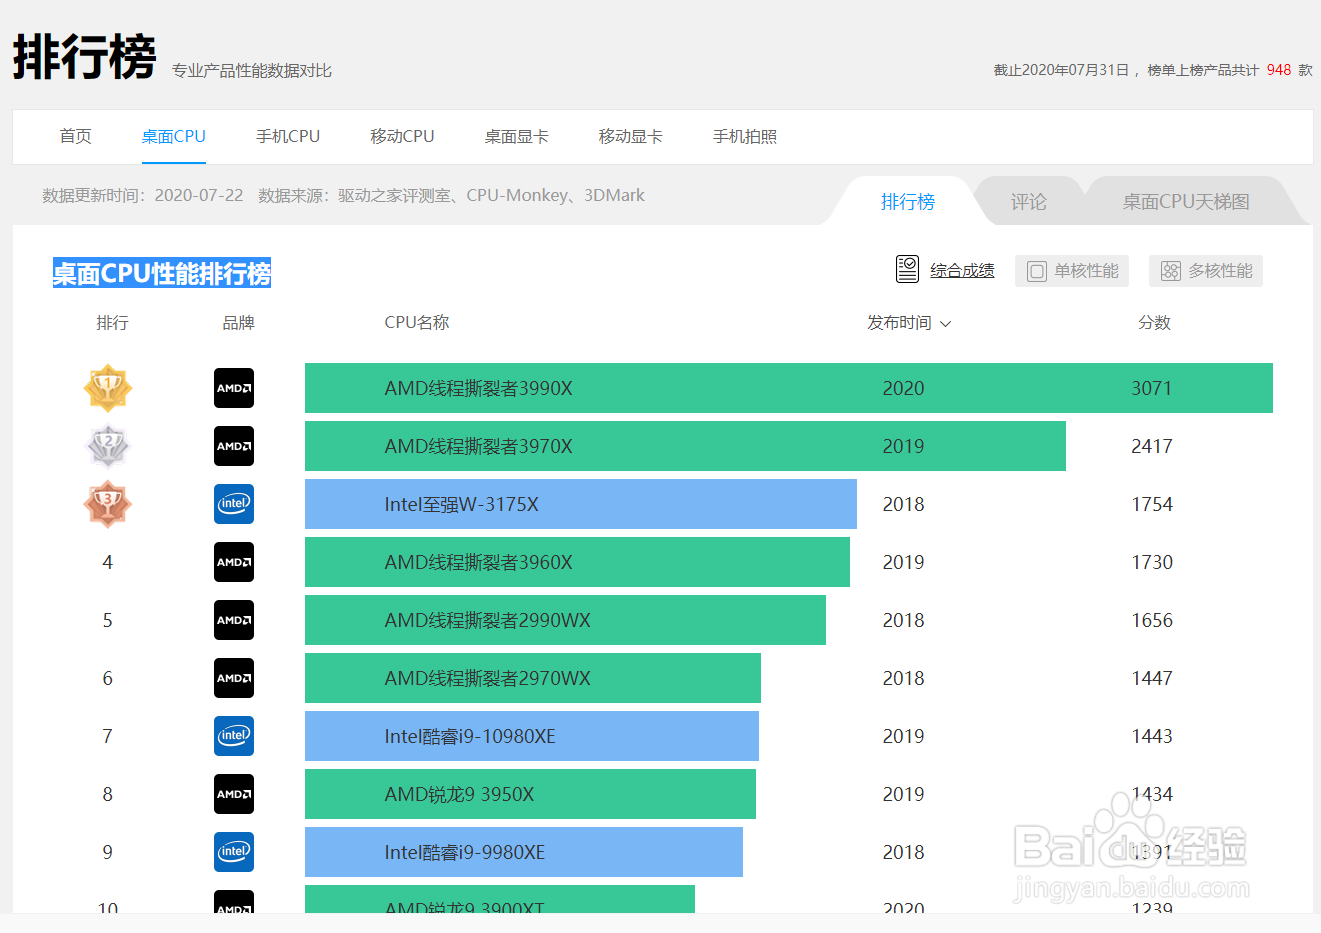Screen dimensions: 1321x933
Task: Click the 专业产品性能数据对比 subtitle
Action: tap(252, 70)
